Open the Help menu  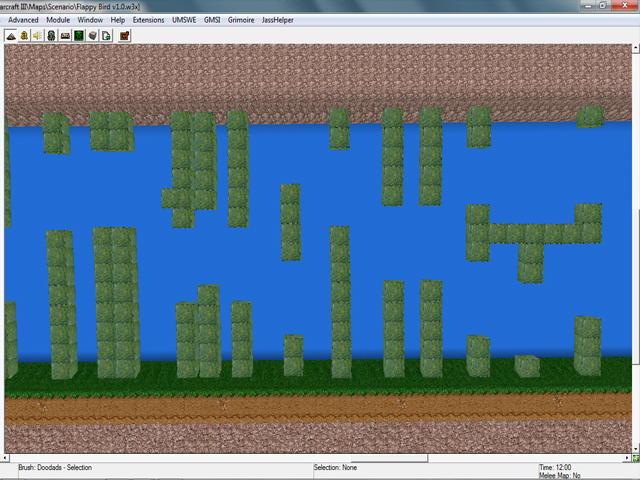118,20
